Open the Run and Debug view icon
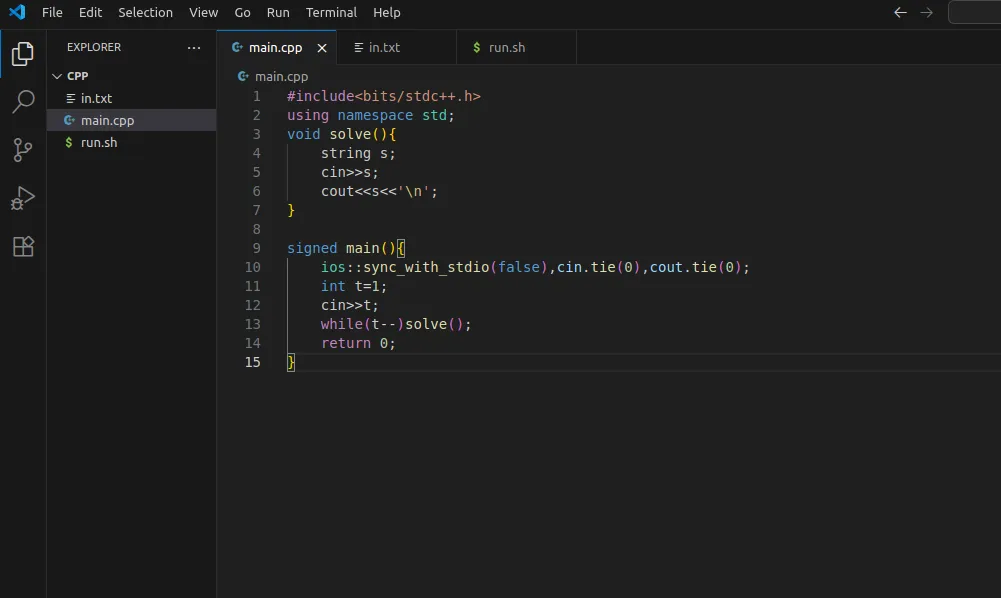 [23, 198]
